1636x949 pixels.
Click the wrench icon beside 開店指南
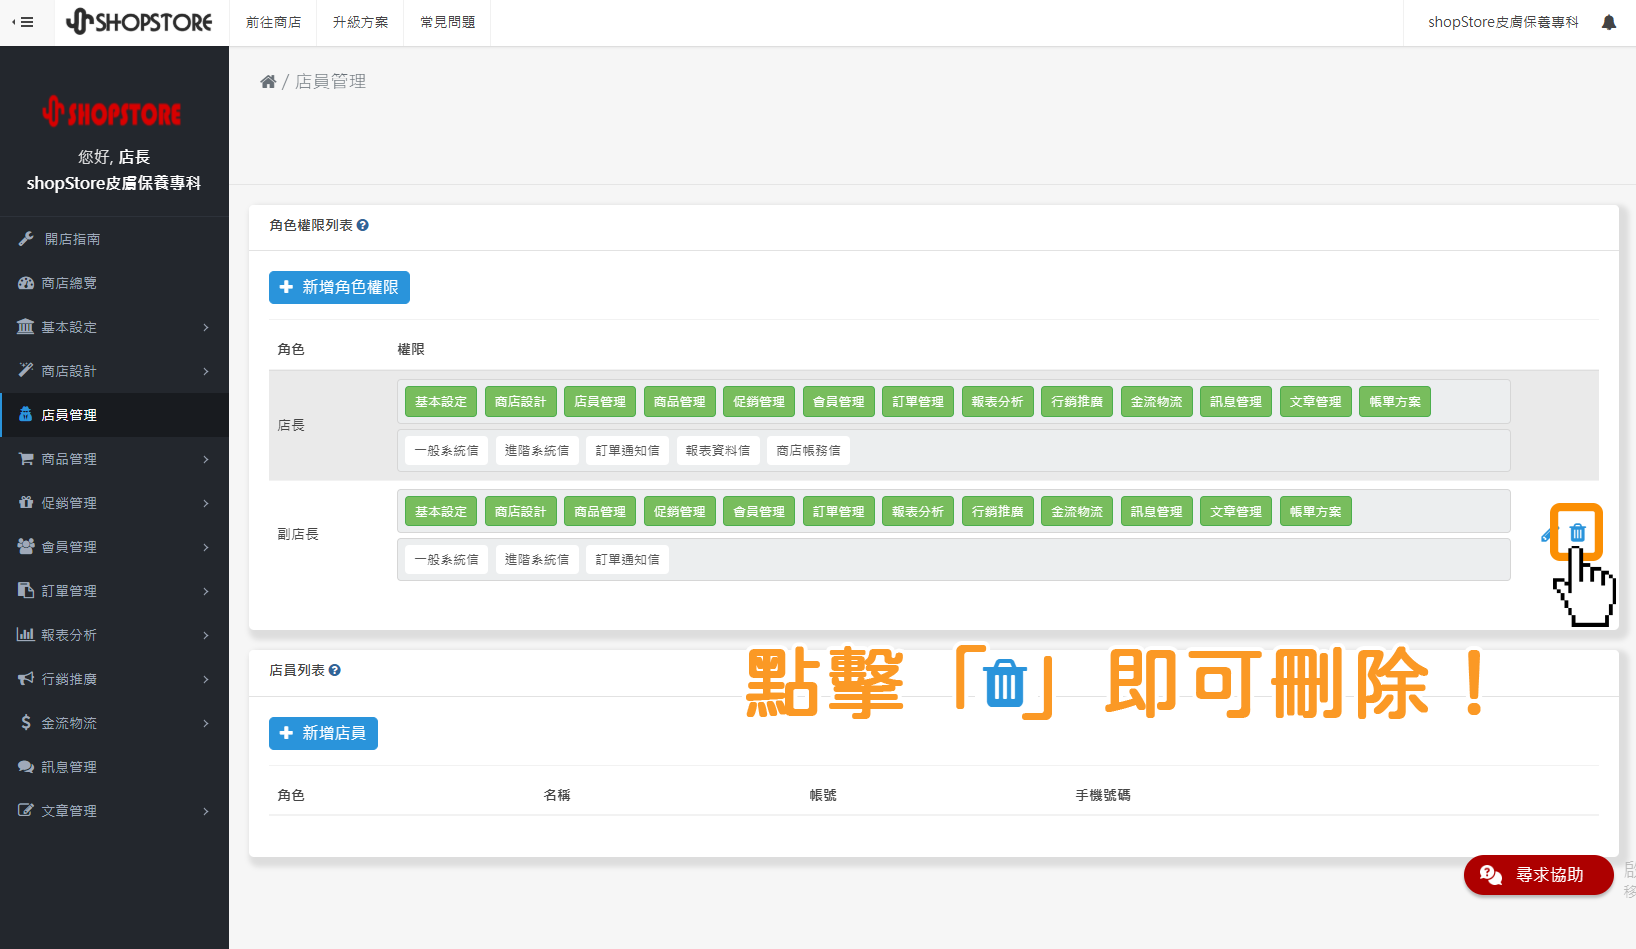click(26, 239)
